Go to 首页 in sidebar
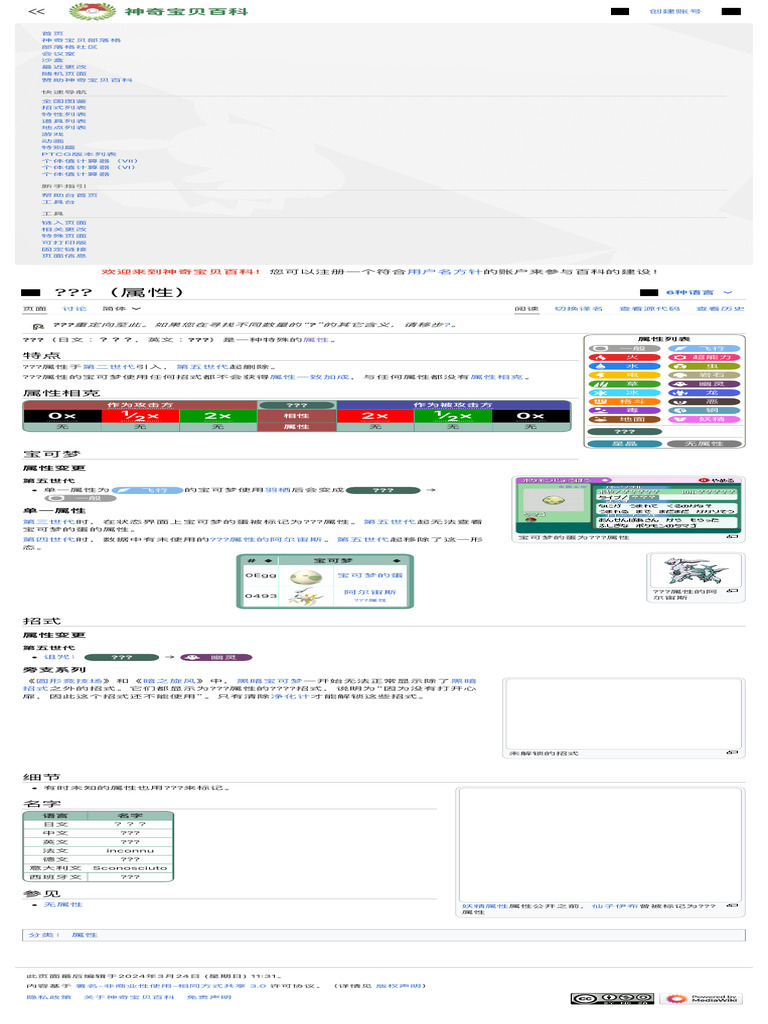Image resolution: width=768 pixels, height=1024 pixels. tap(53, 33)
